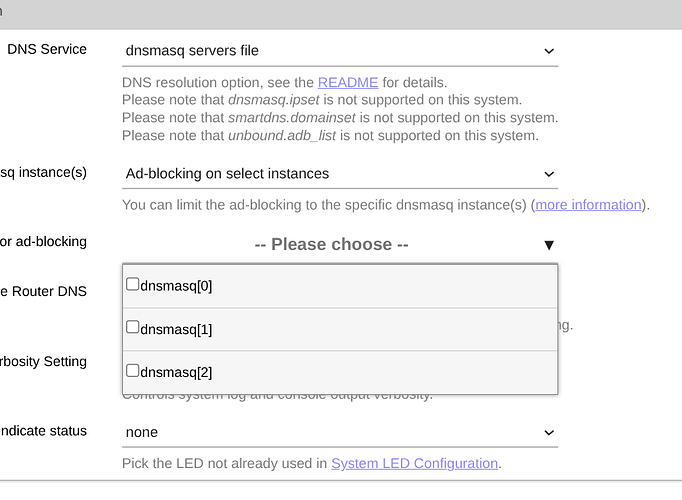The image size is (682, 500).
Task: Open the LED dropdown showing none
Action: point(338,433)
